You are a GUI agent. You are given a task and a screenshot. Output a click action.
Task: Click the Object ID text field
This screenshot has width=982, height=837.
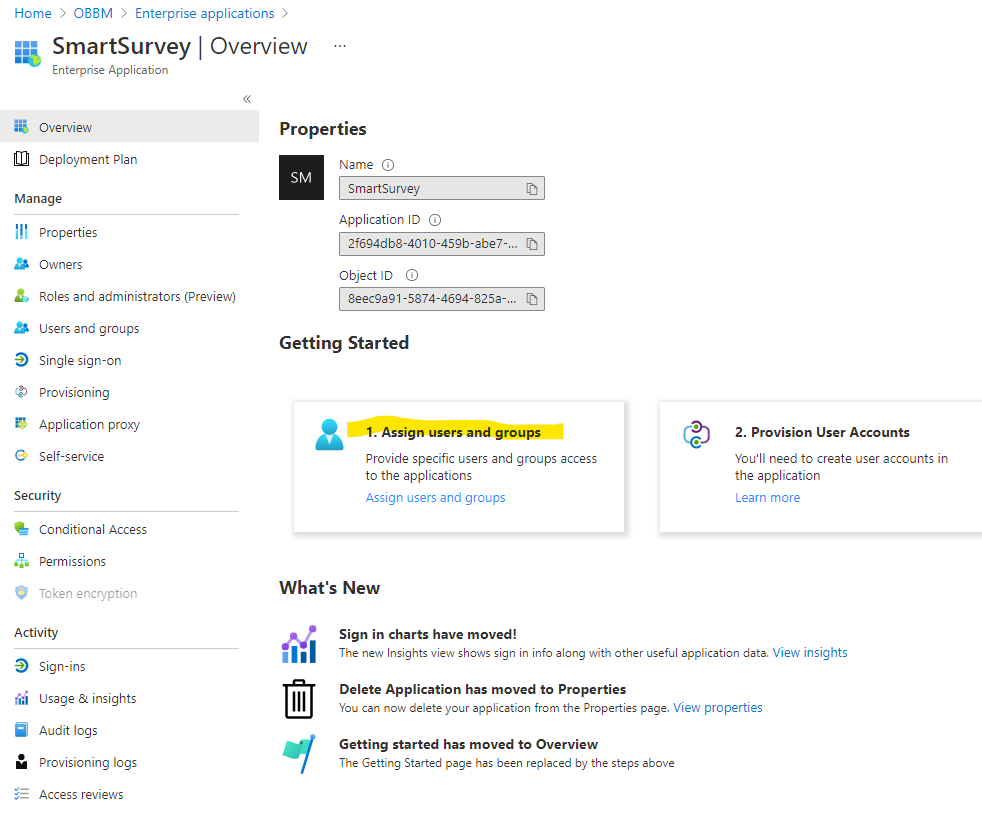click(x=442, y=299)
